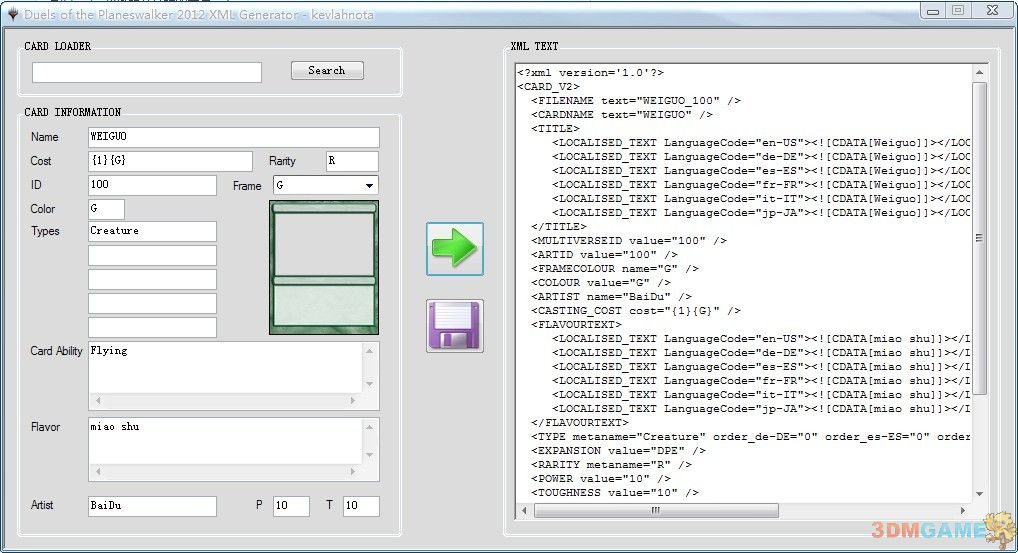Click the Rarity field showing R
This screenshot has height=553, width=1018.
pos(352,161)
